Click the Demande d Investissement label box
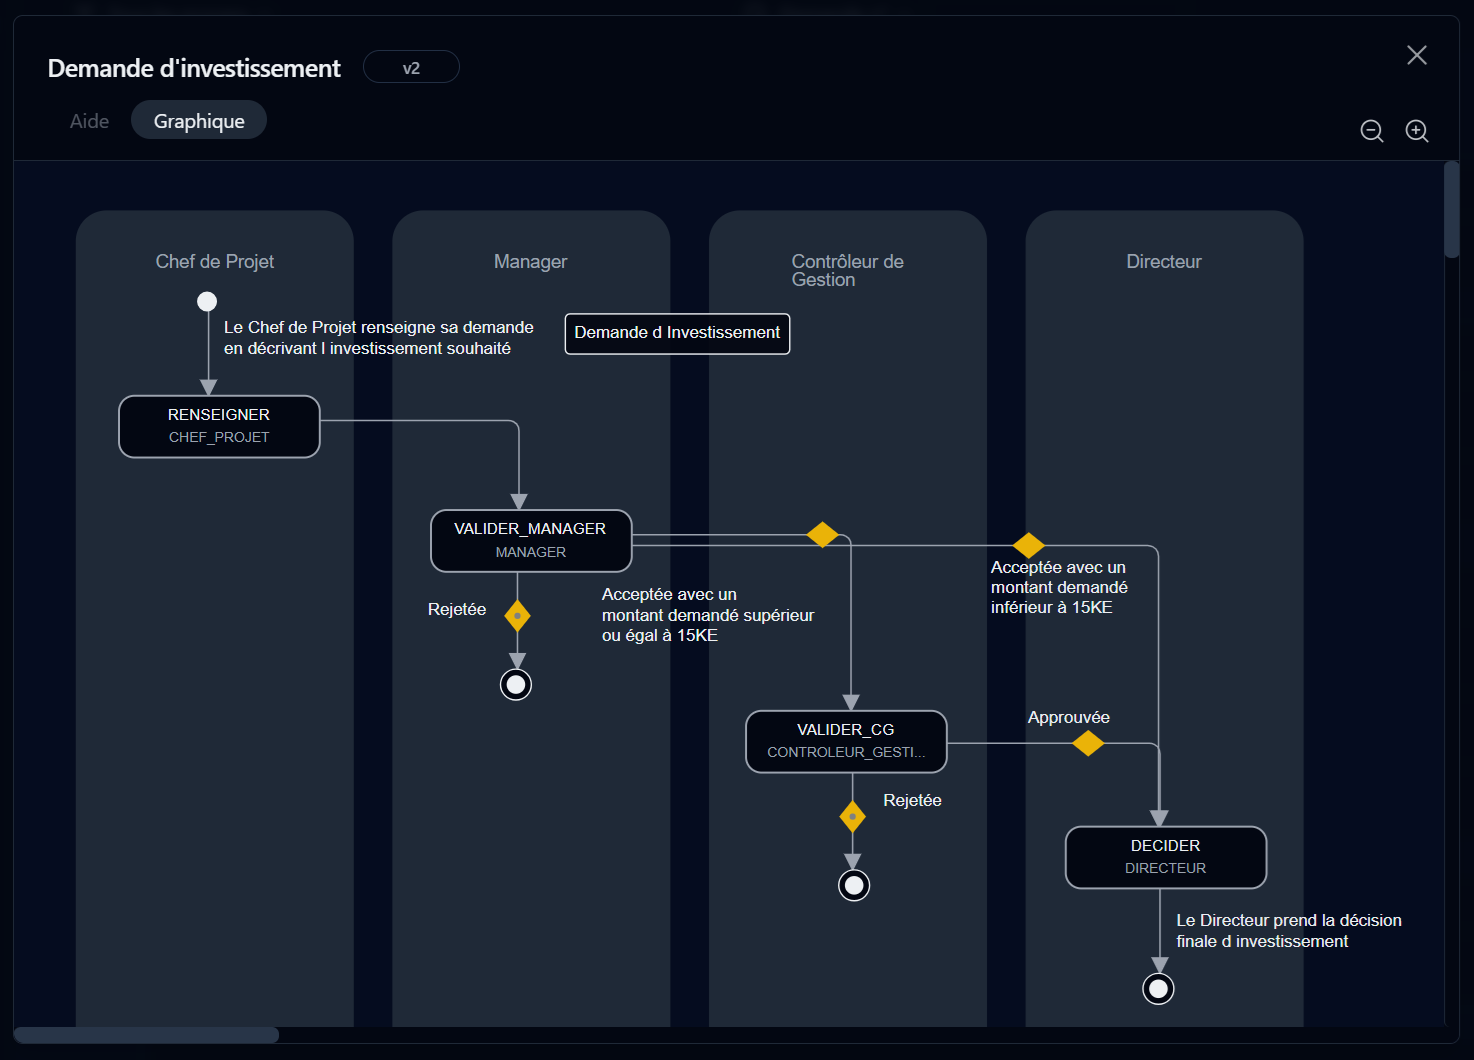 (677, 333)
